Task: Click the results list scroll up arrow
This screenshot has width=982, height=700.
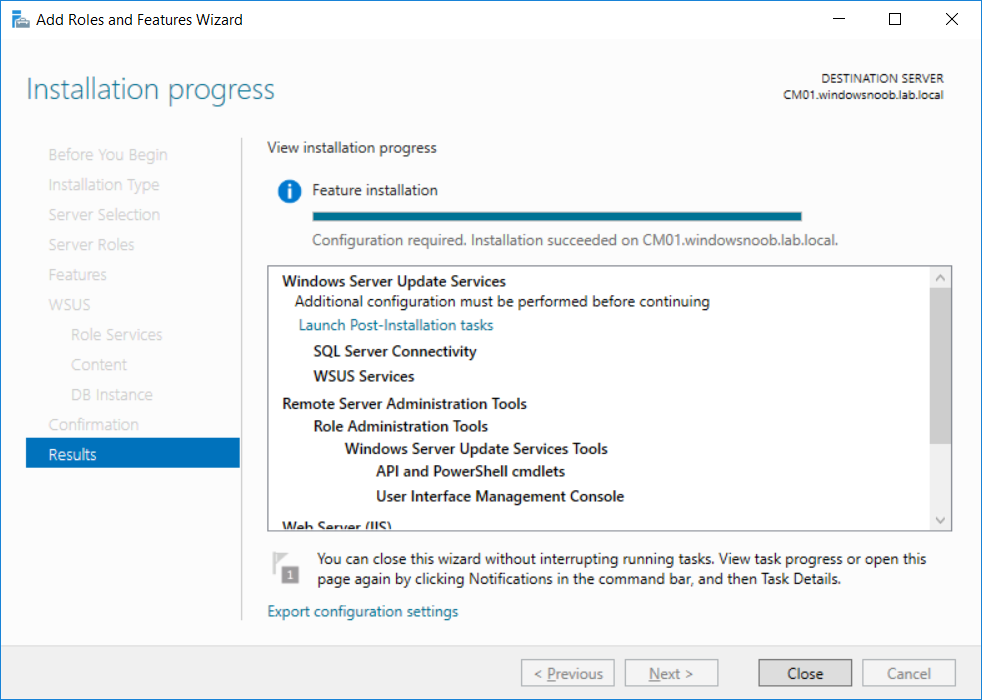Action: point(940,277)
